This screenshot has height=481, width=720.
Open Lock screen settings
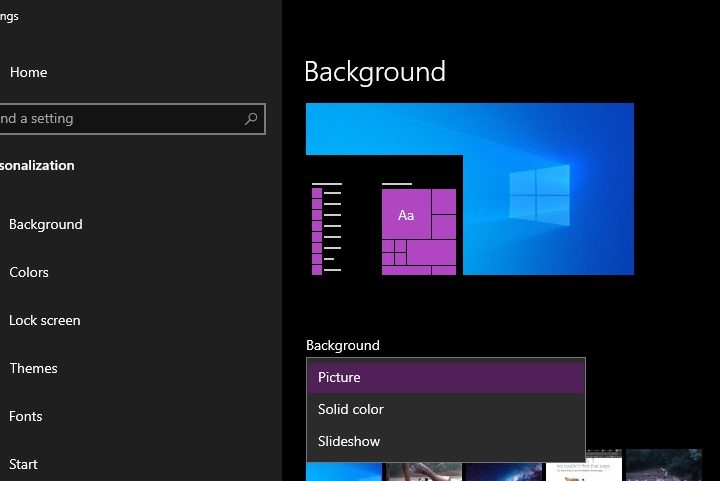pos(45,320)
